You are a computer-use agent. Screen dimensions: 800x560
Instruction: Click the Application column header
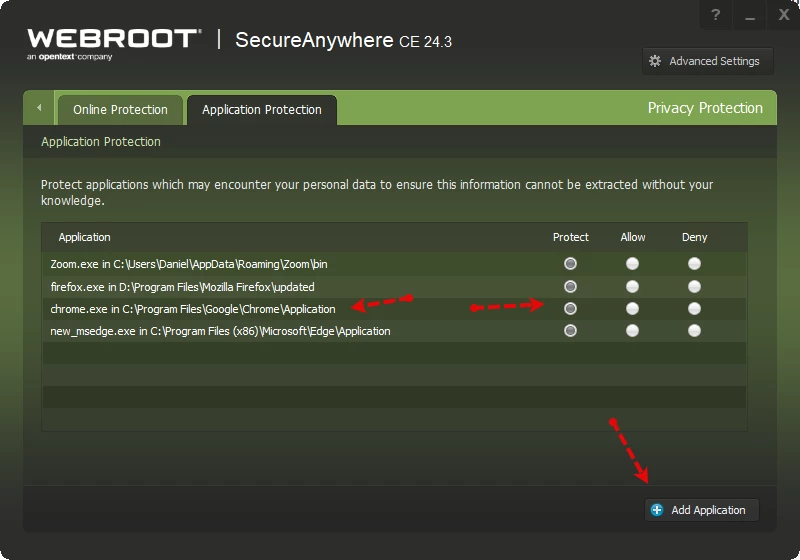(x=84, y=237)
